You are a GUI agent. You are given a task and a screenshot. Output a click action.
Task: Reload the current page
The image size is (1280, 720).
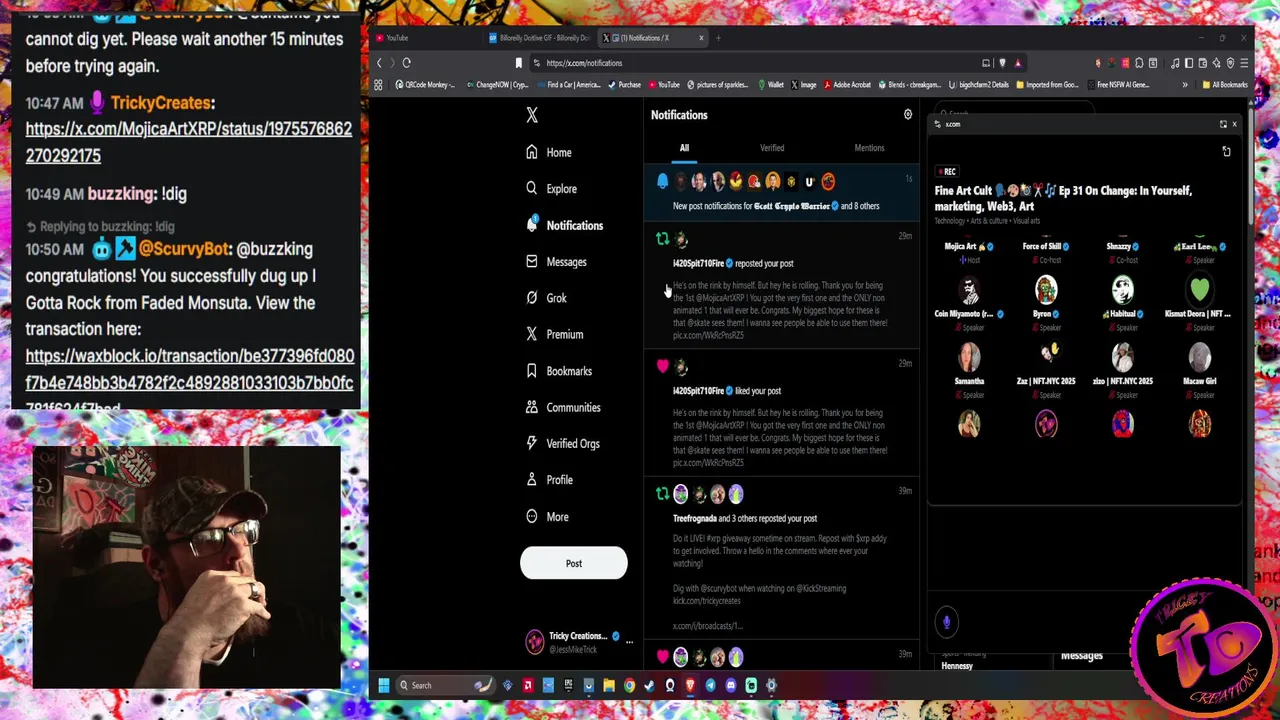(x=406, y=63)
